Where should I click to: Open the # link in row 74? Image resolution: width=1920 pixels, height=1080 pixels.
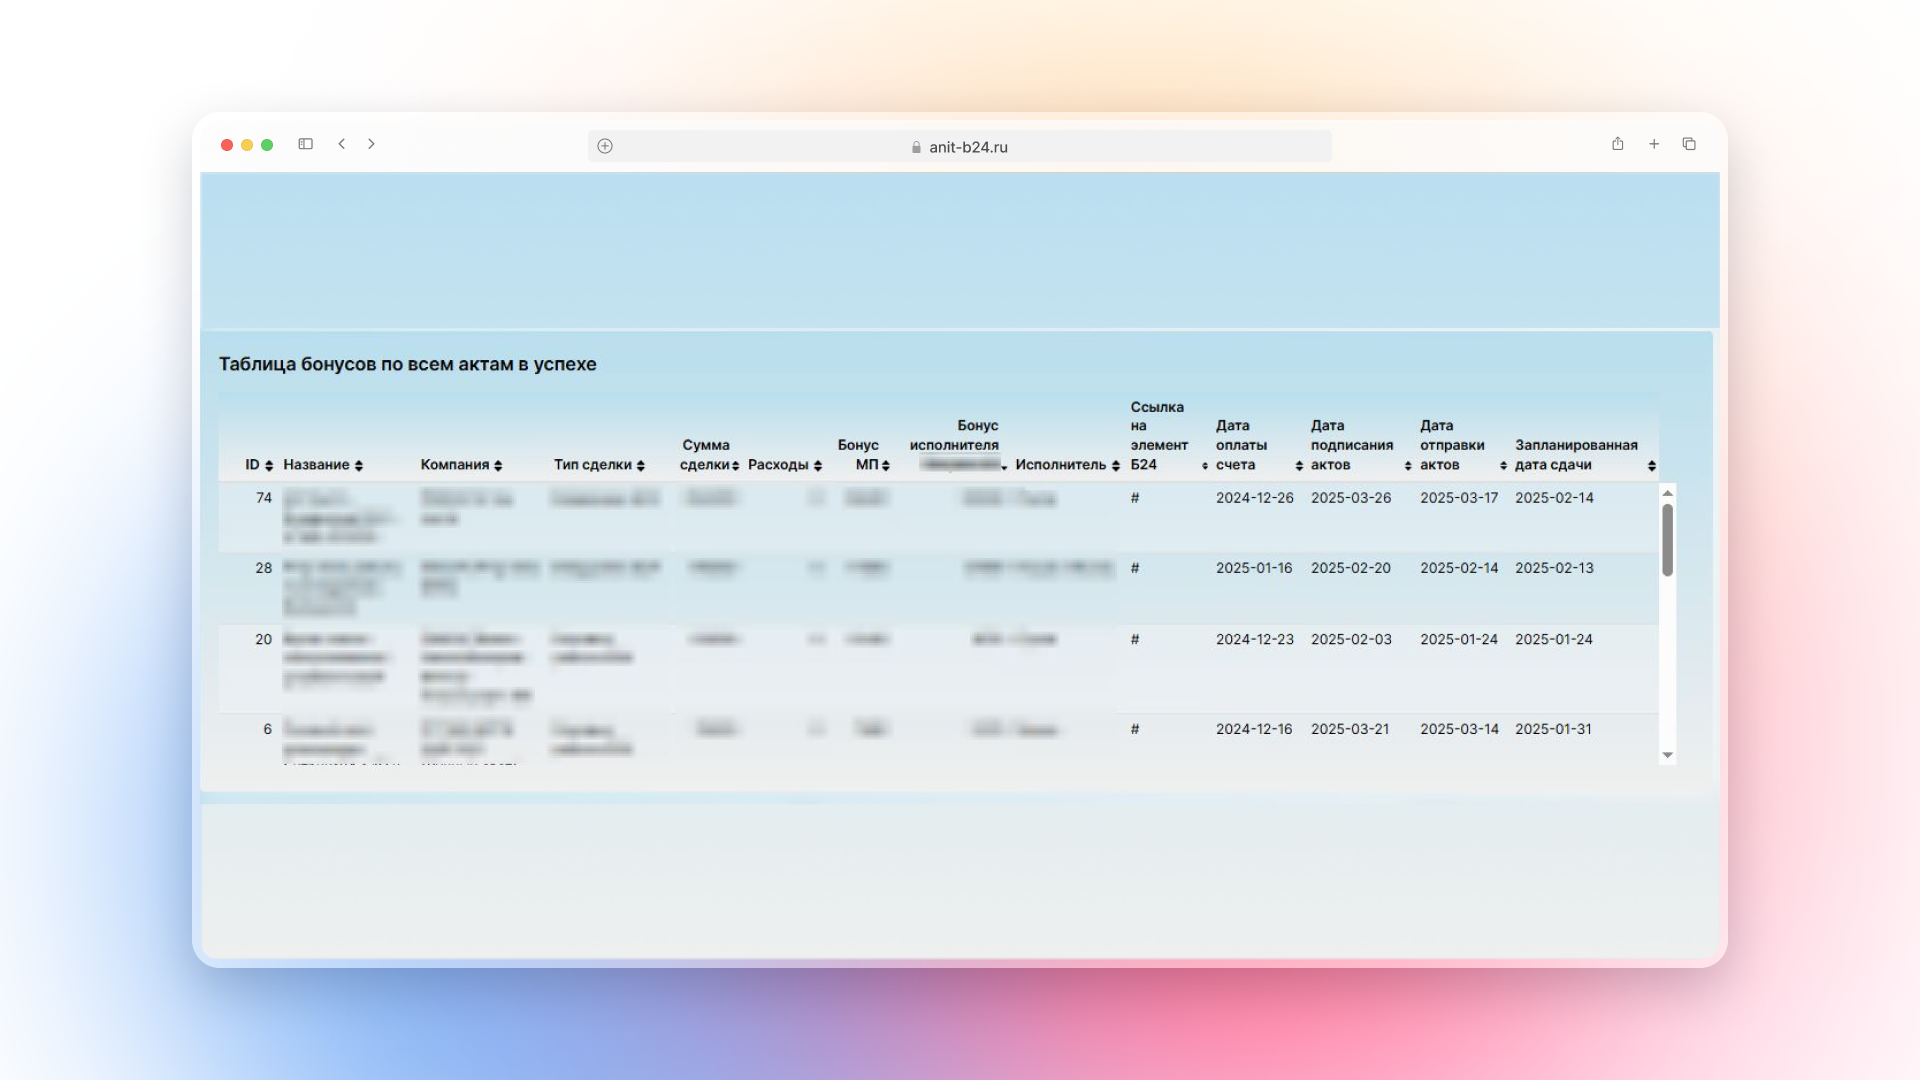point(1135,498)
